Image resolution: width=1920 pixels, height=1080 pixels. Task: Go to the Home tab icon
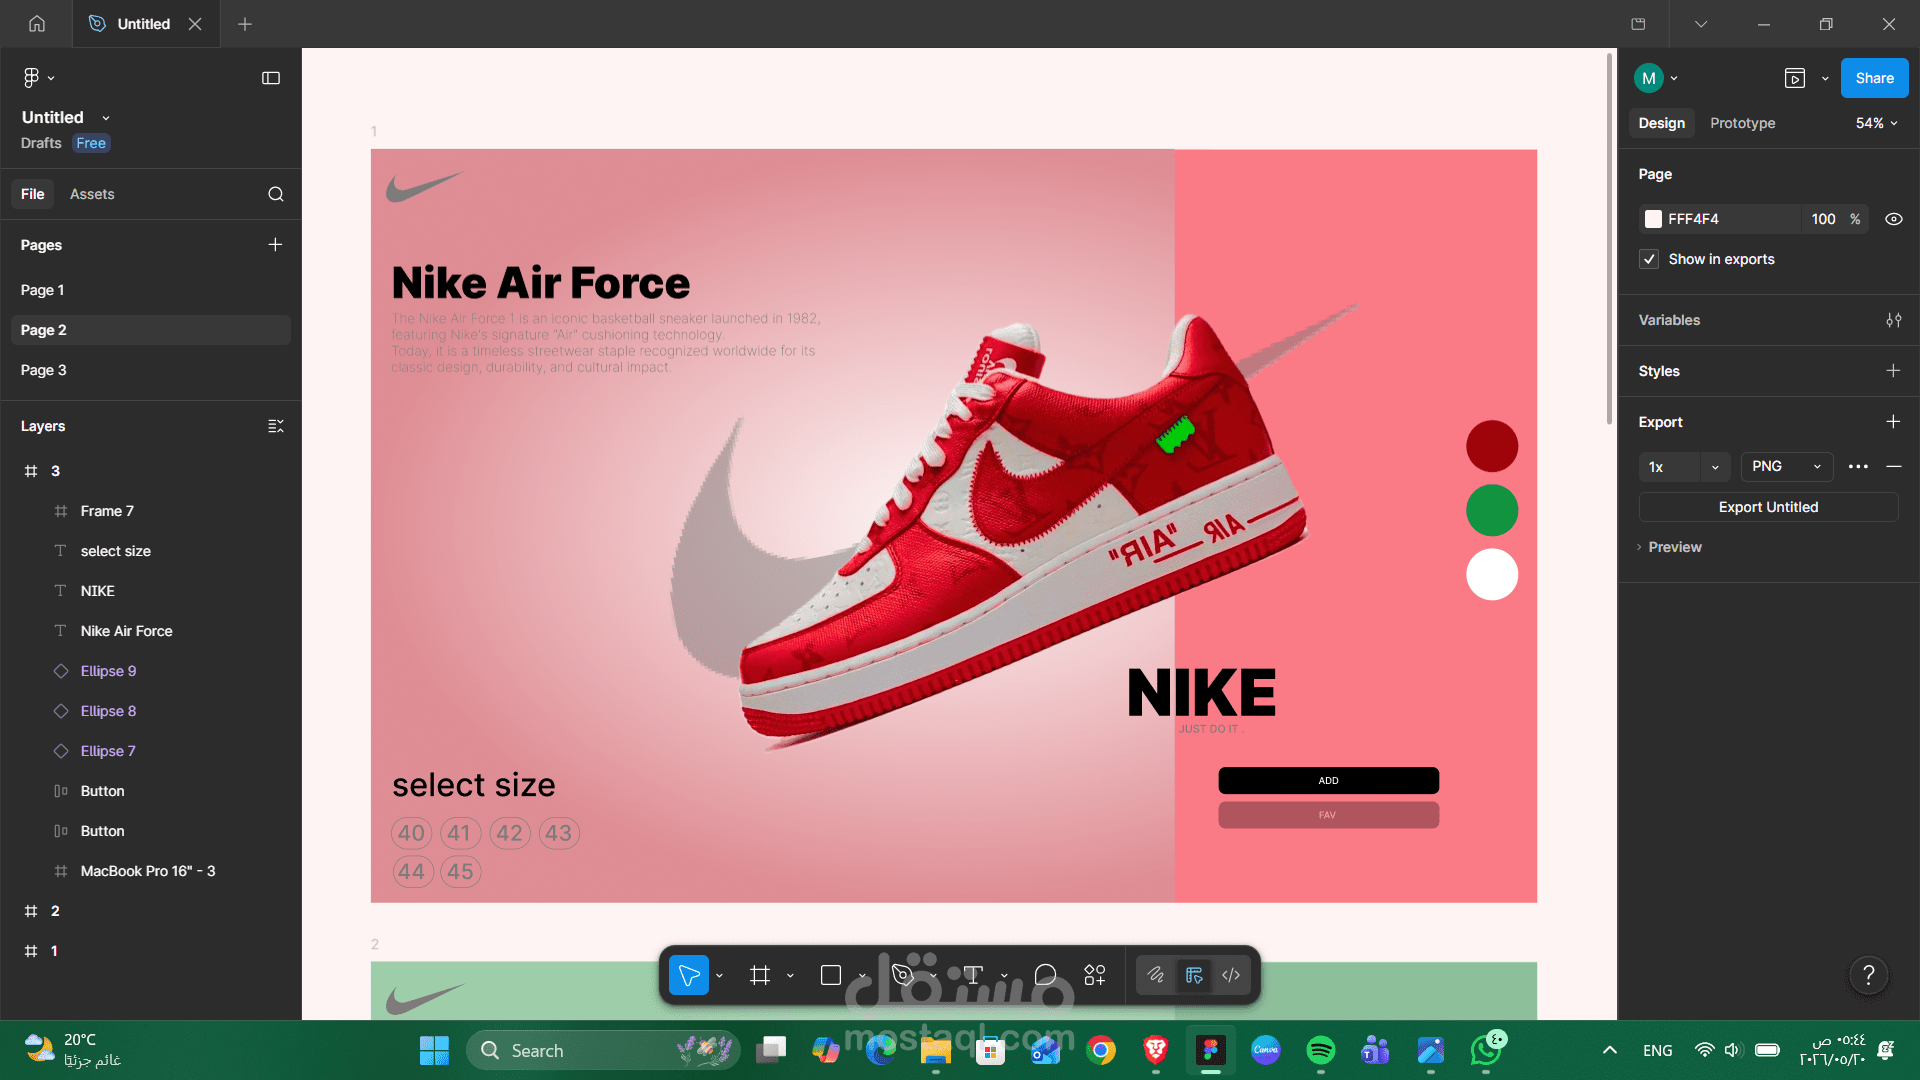37,24
